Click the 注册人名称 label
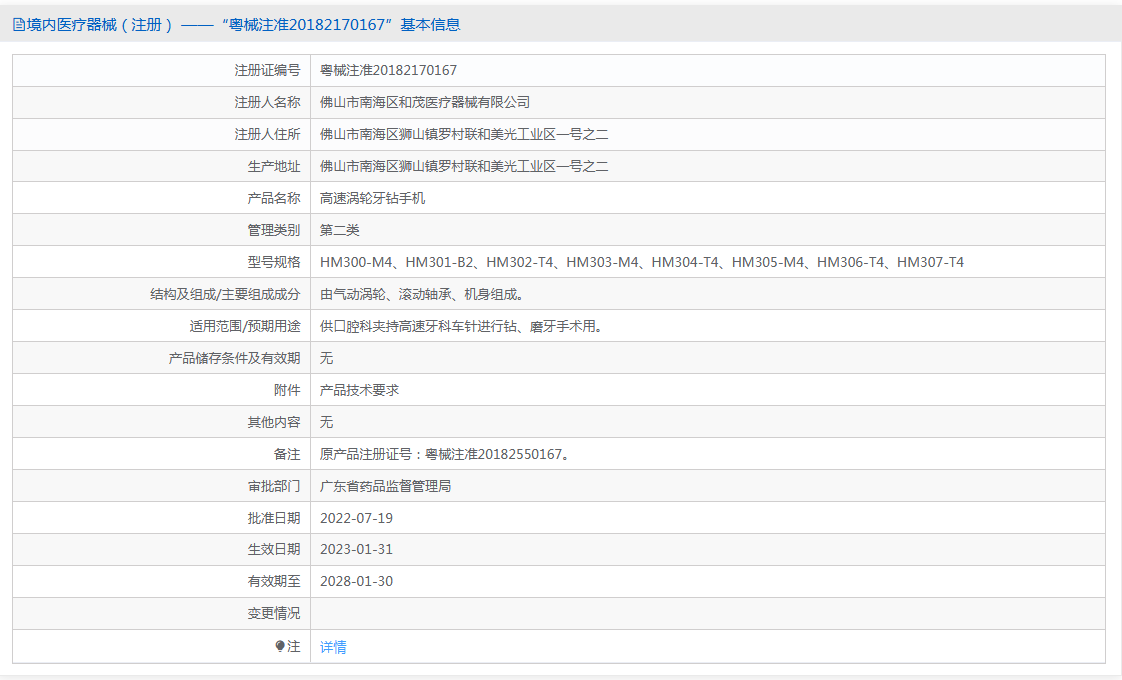 pos(268,102)
